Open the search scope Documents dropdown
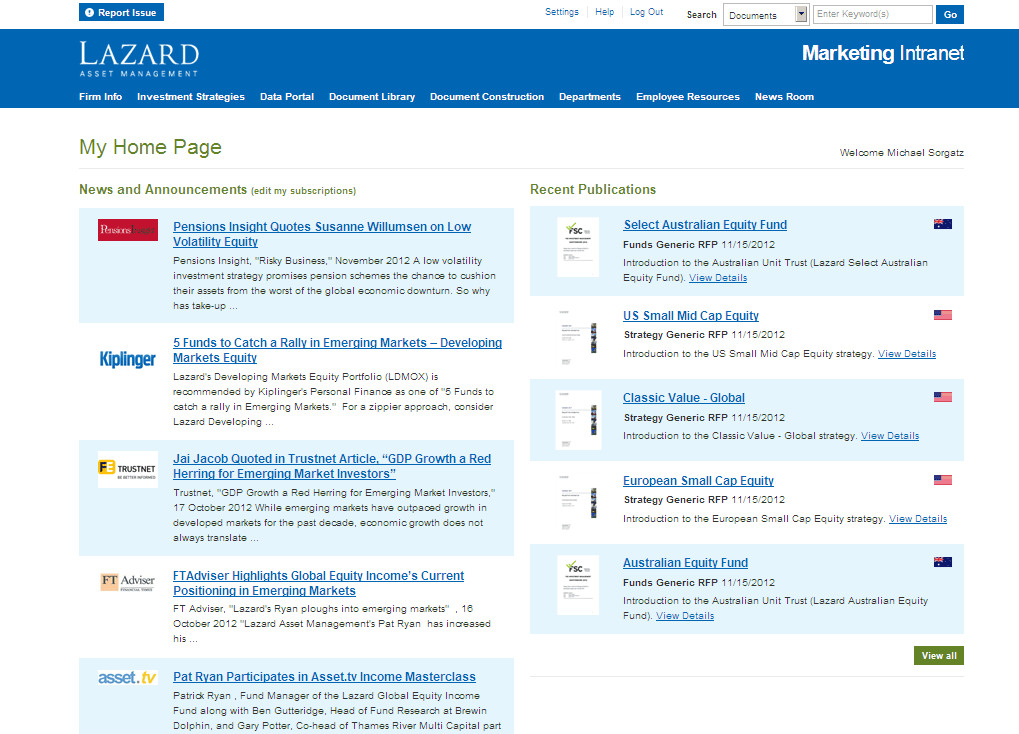This screenshot has width=1019, height=734. click(x=766, y=14)
